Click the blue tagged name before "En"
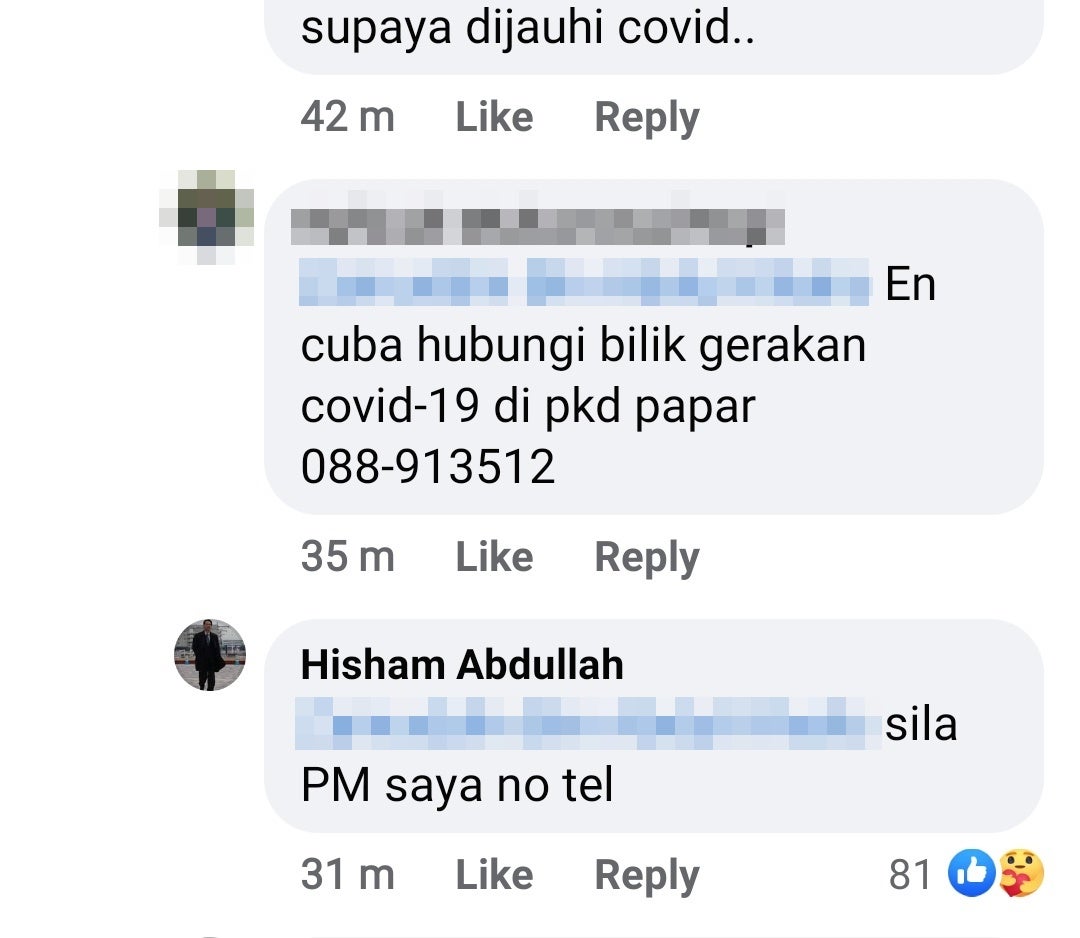 [585, 282]
